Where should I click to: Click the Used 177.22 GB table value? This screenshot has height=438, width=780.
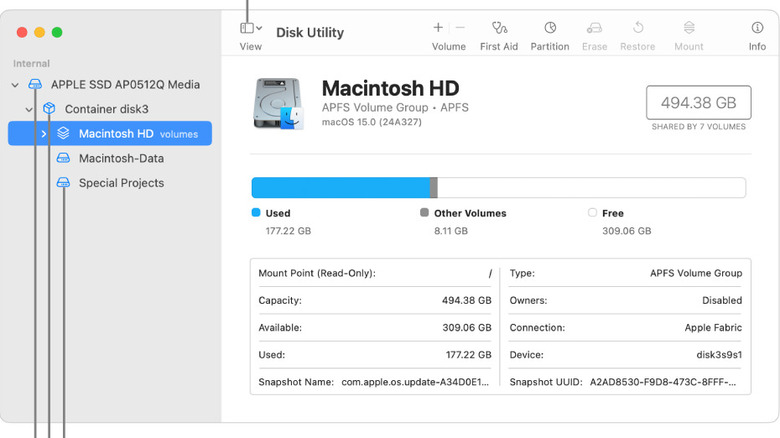(469, 355)
